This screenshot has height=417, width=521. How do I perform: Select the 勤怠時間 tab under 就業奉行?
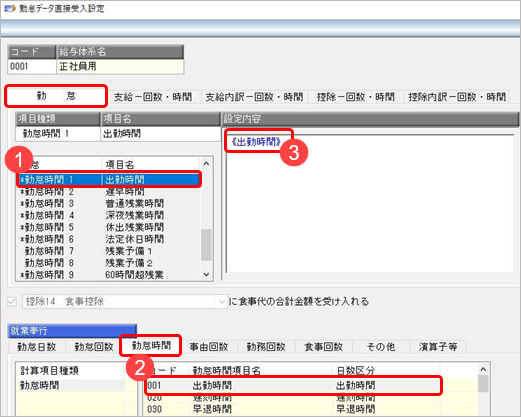point(151,346)
